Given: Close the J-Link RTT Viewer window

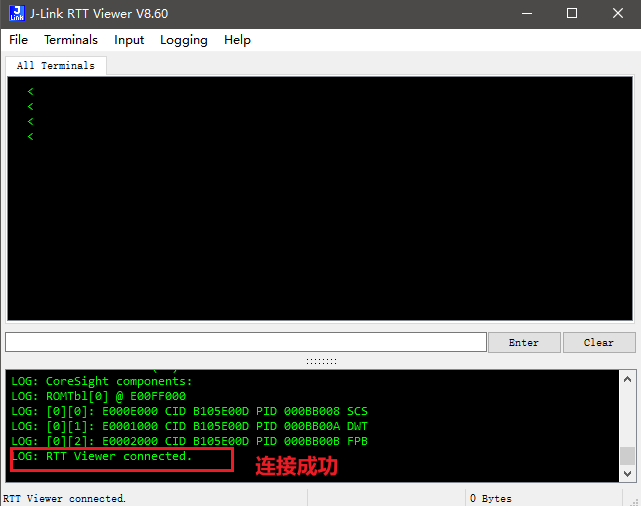Looking at the screenshot, I should click(618, 13).
